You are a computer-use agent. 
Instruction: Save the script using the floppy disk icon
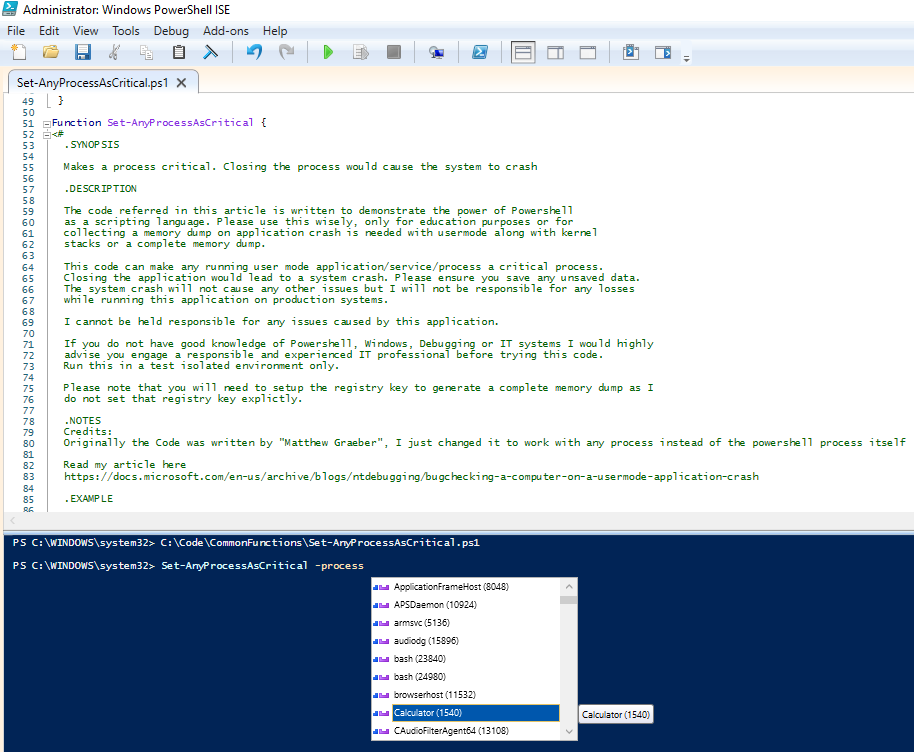(82, 53)
